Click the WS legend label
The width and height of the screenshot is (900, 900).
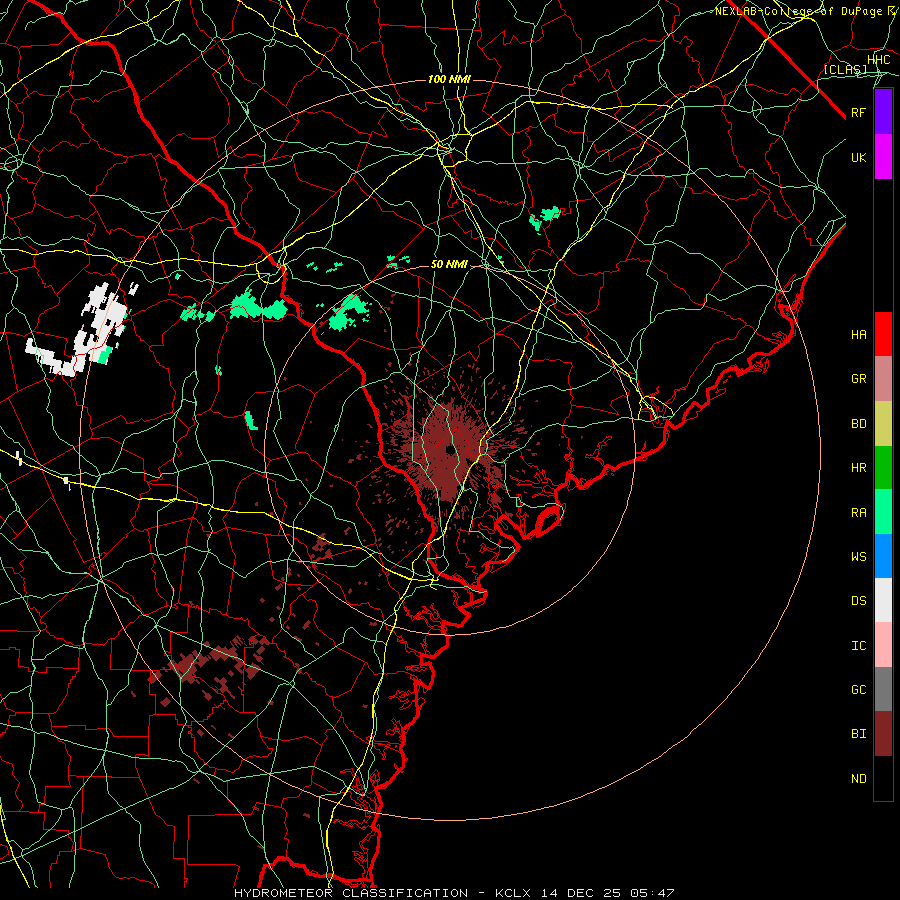pyautogui.click(x=858, y=556)
